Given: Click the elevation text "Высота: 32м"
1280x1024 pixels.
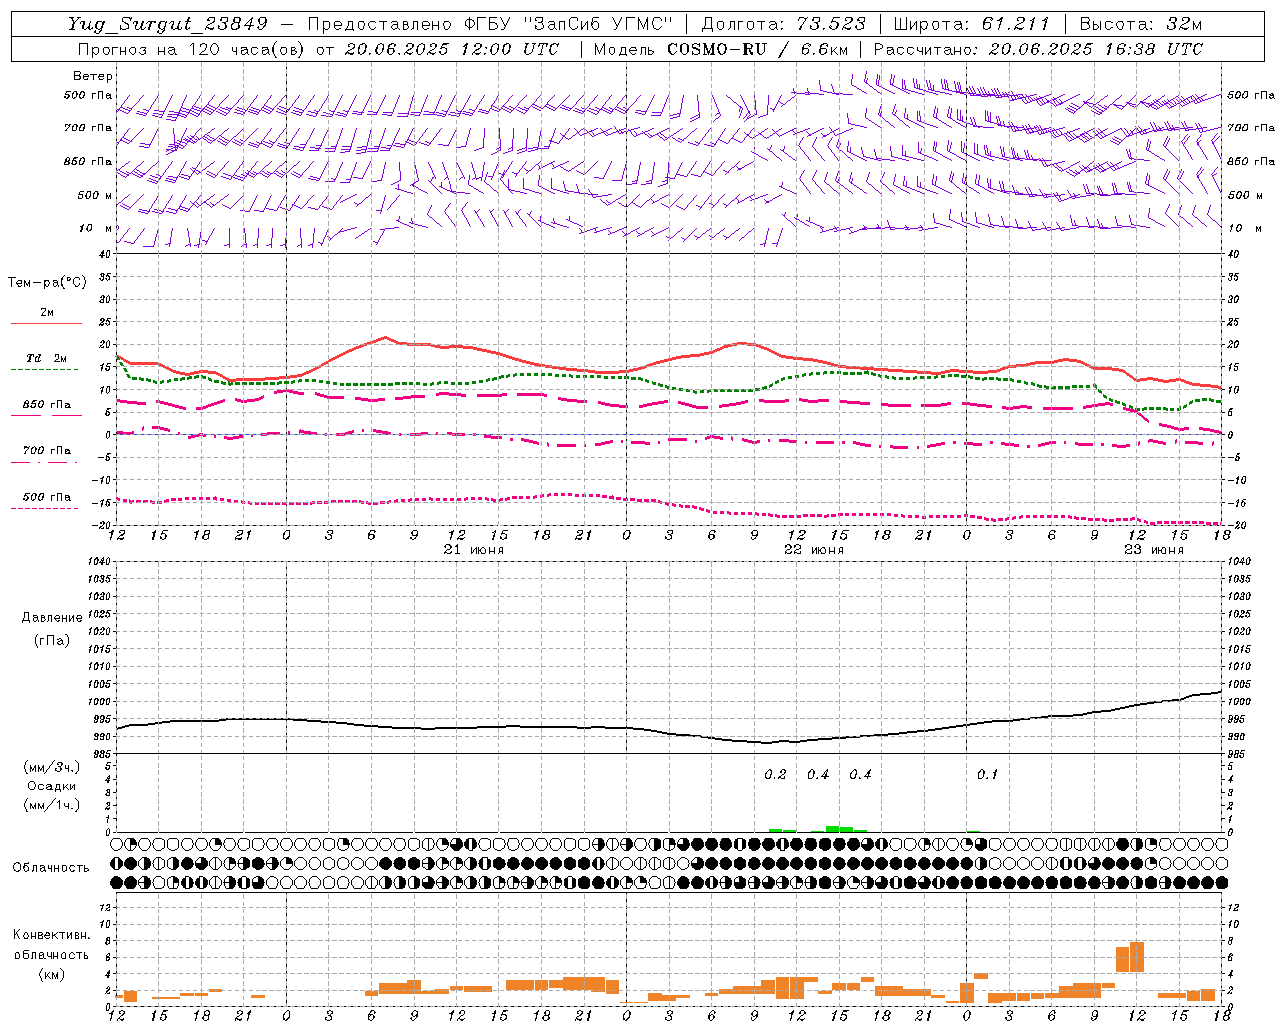Looking at the screenshot, I should click(1141, 24).
